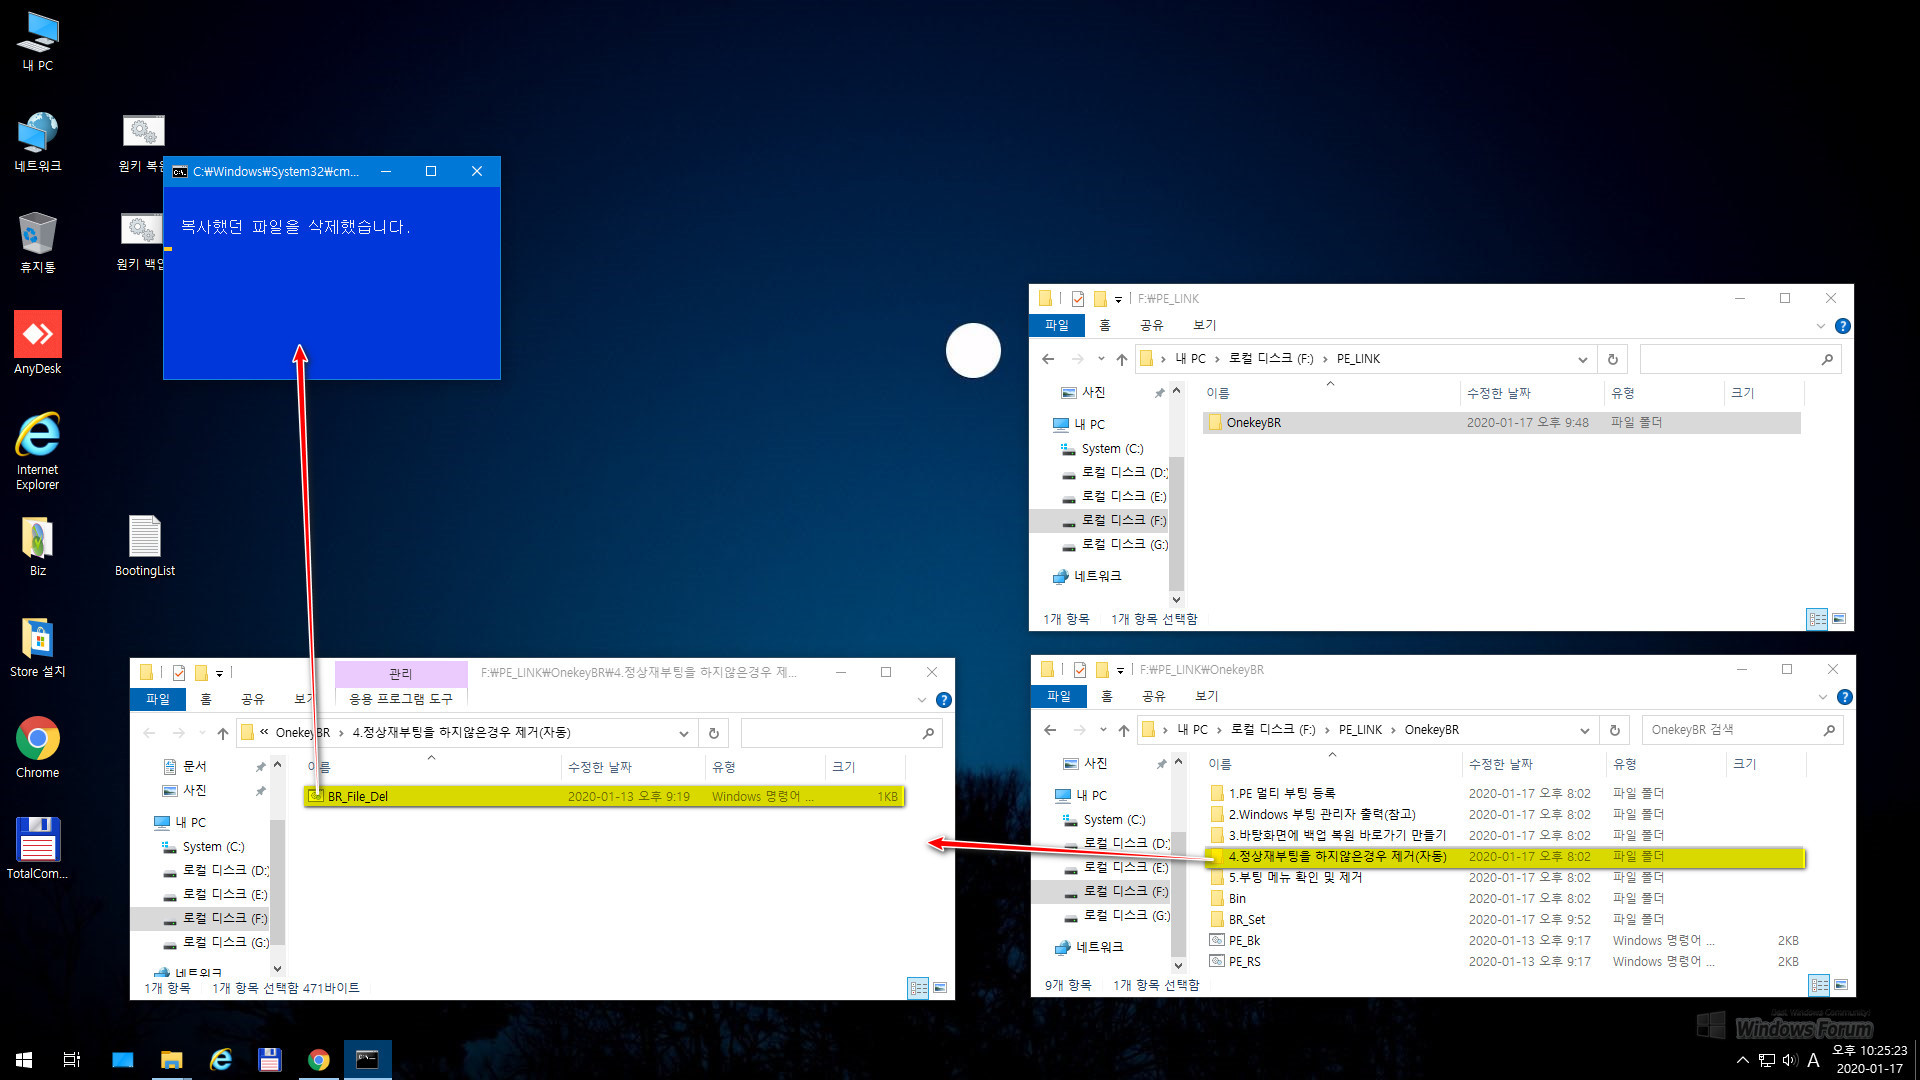
Task: Open recent locations dropdown in OnekeyBR window
Action: coord(1103,730)
